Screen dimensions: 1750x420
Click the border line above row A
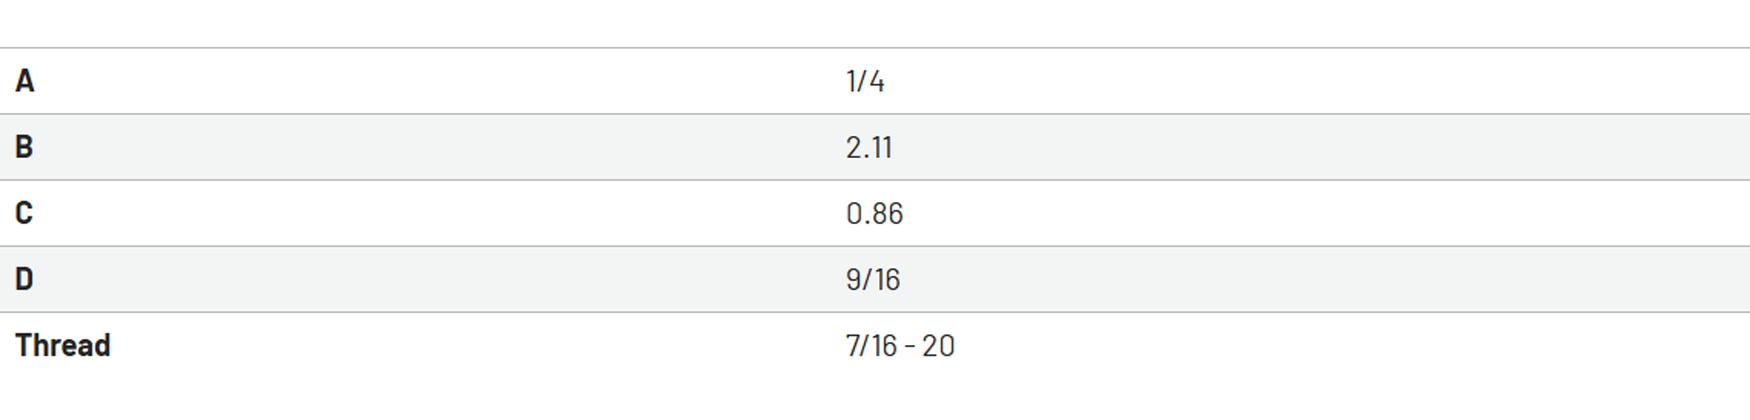[875, 48]
